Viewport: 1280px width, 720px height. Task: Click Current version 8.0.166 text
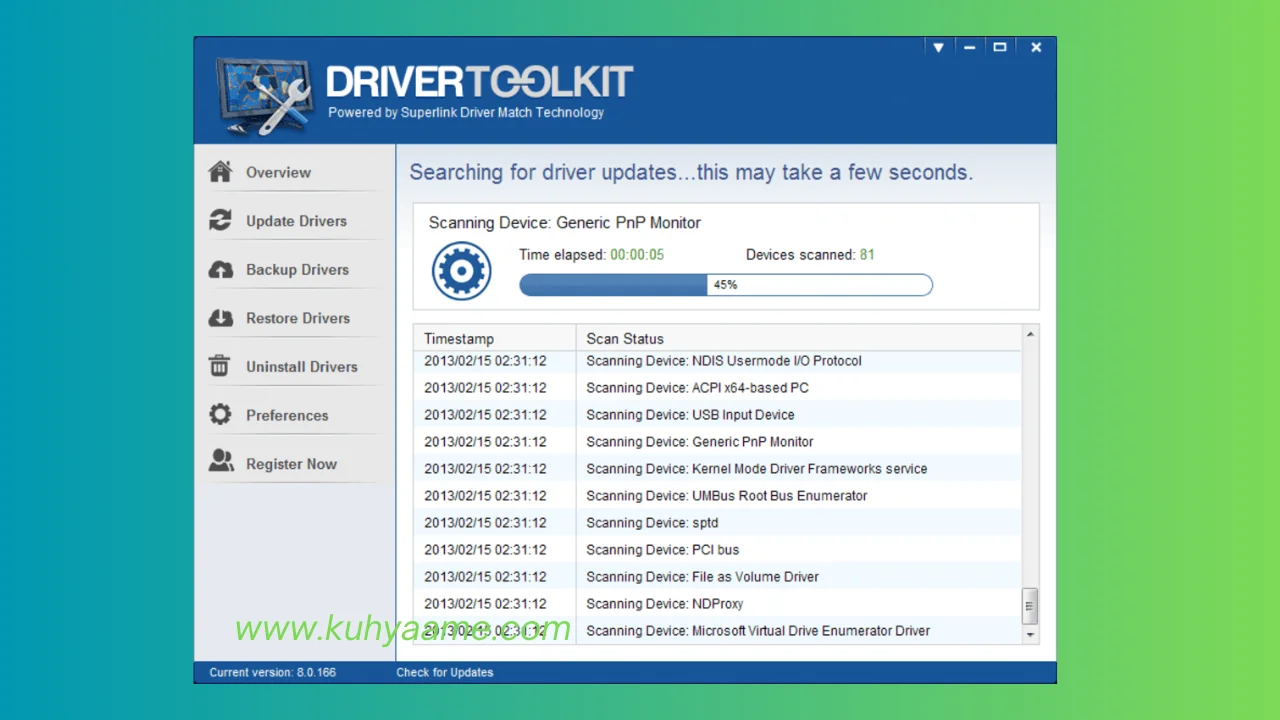[273, 672]
